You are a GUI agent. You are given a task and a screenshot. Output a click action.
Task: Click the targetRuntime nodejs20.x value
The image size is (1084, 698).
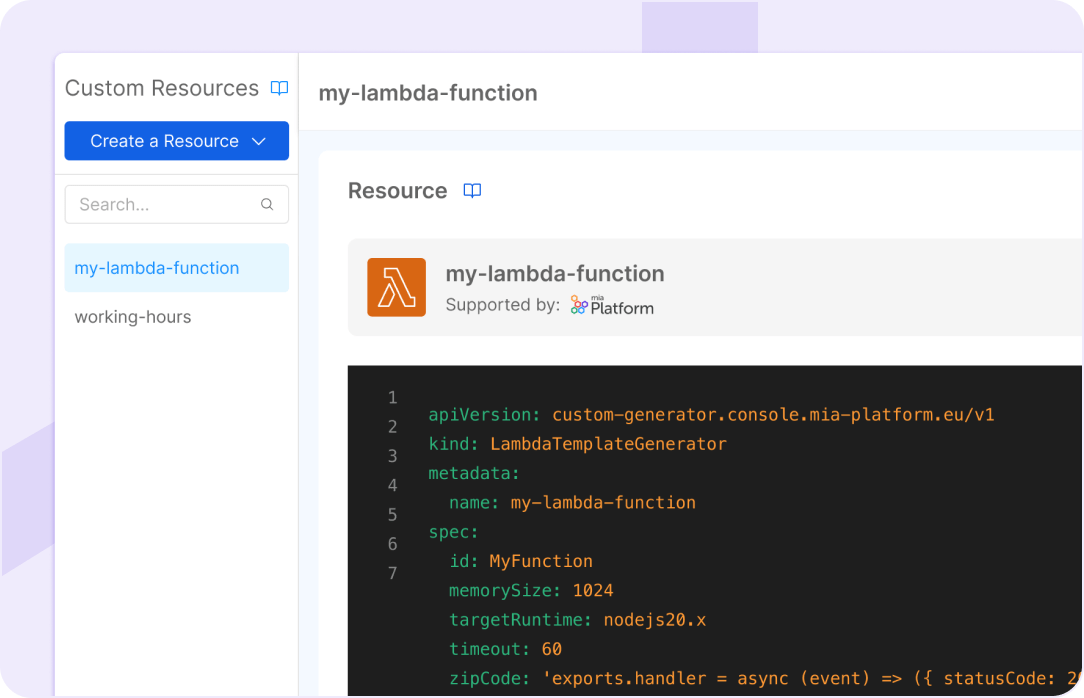pos(654,620)
